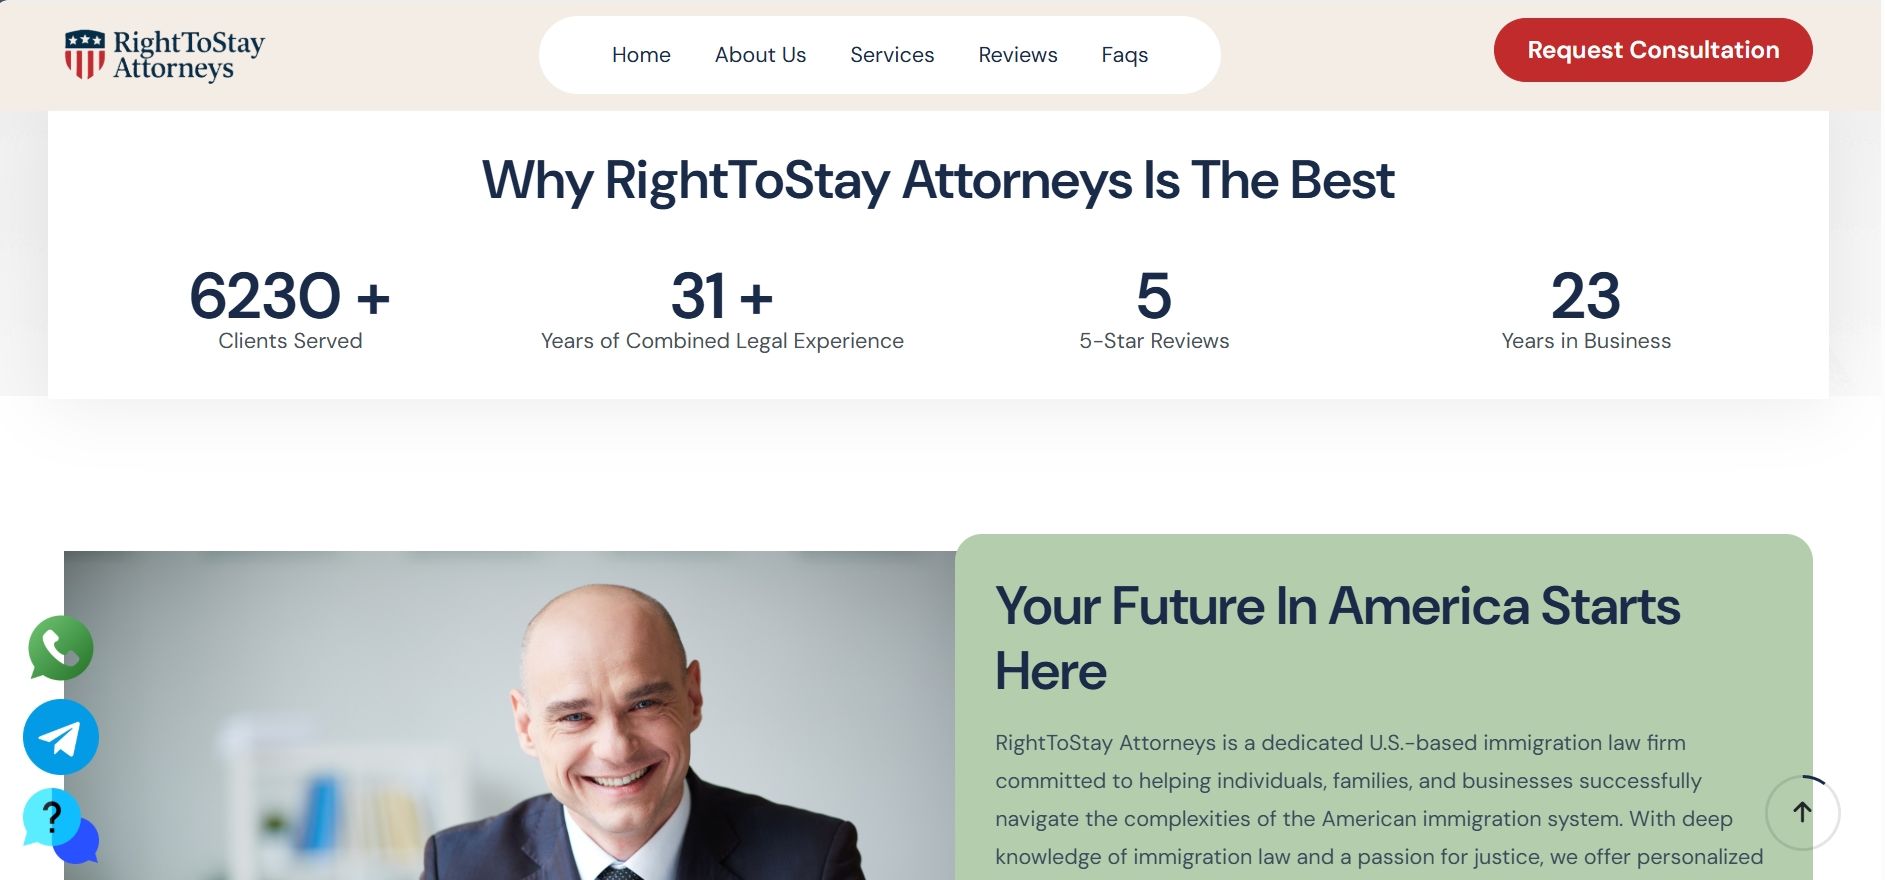Open the Telegram contact icon
1885x880 pixels.
61,738
